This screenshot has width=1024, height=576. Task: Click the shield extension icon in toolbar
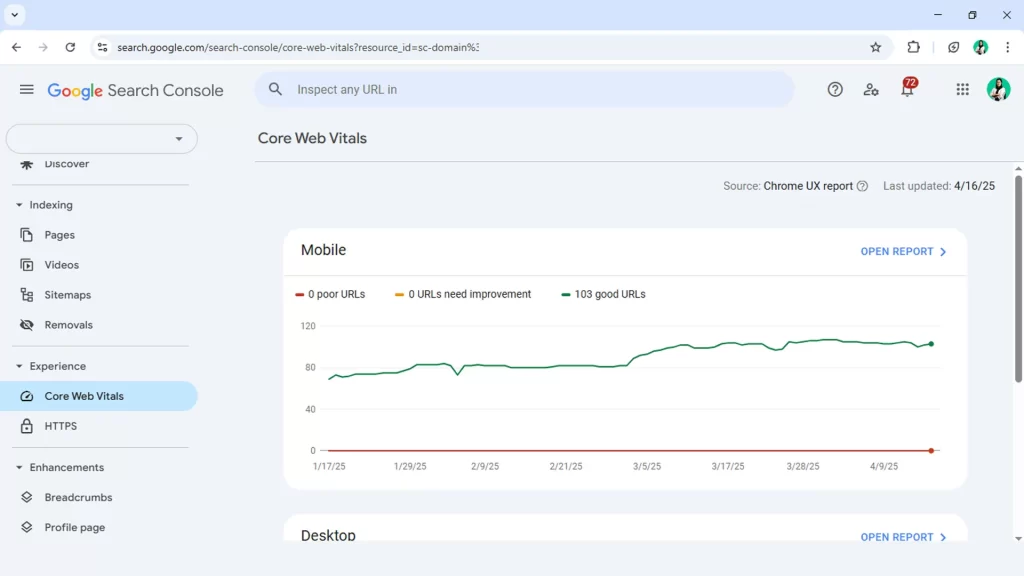coord(953,47)
